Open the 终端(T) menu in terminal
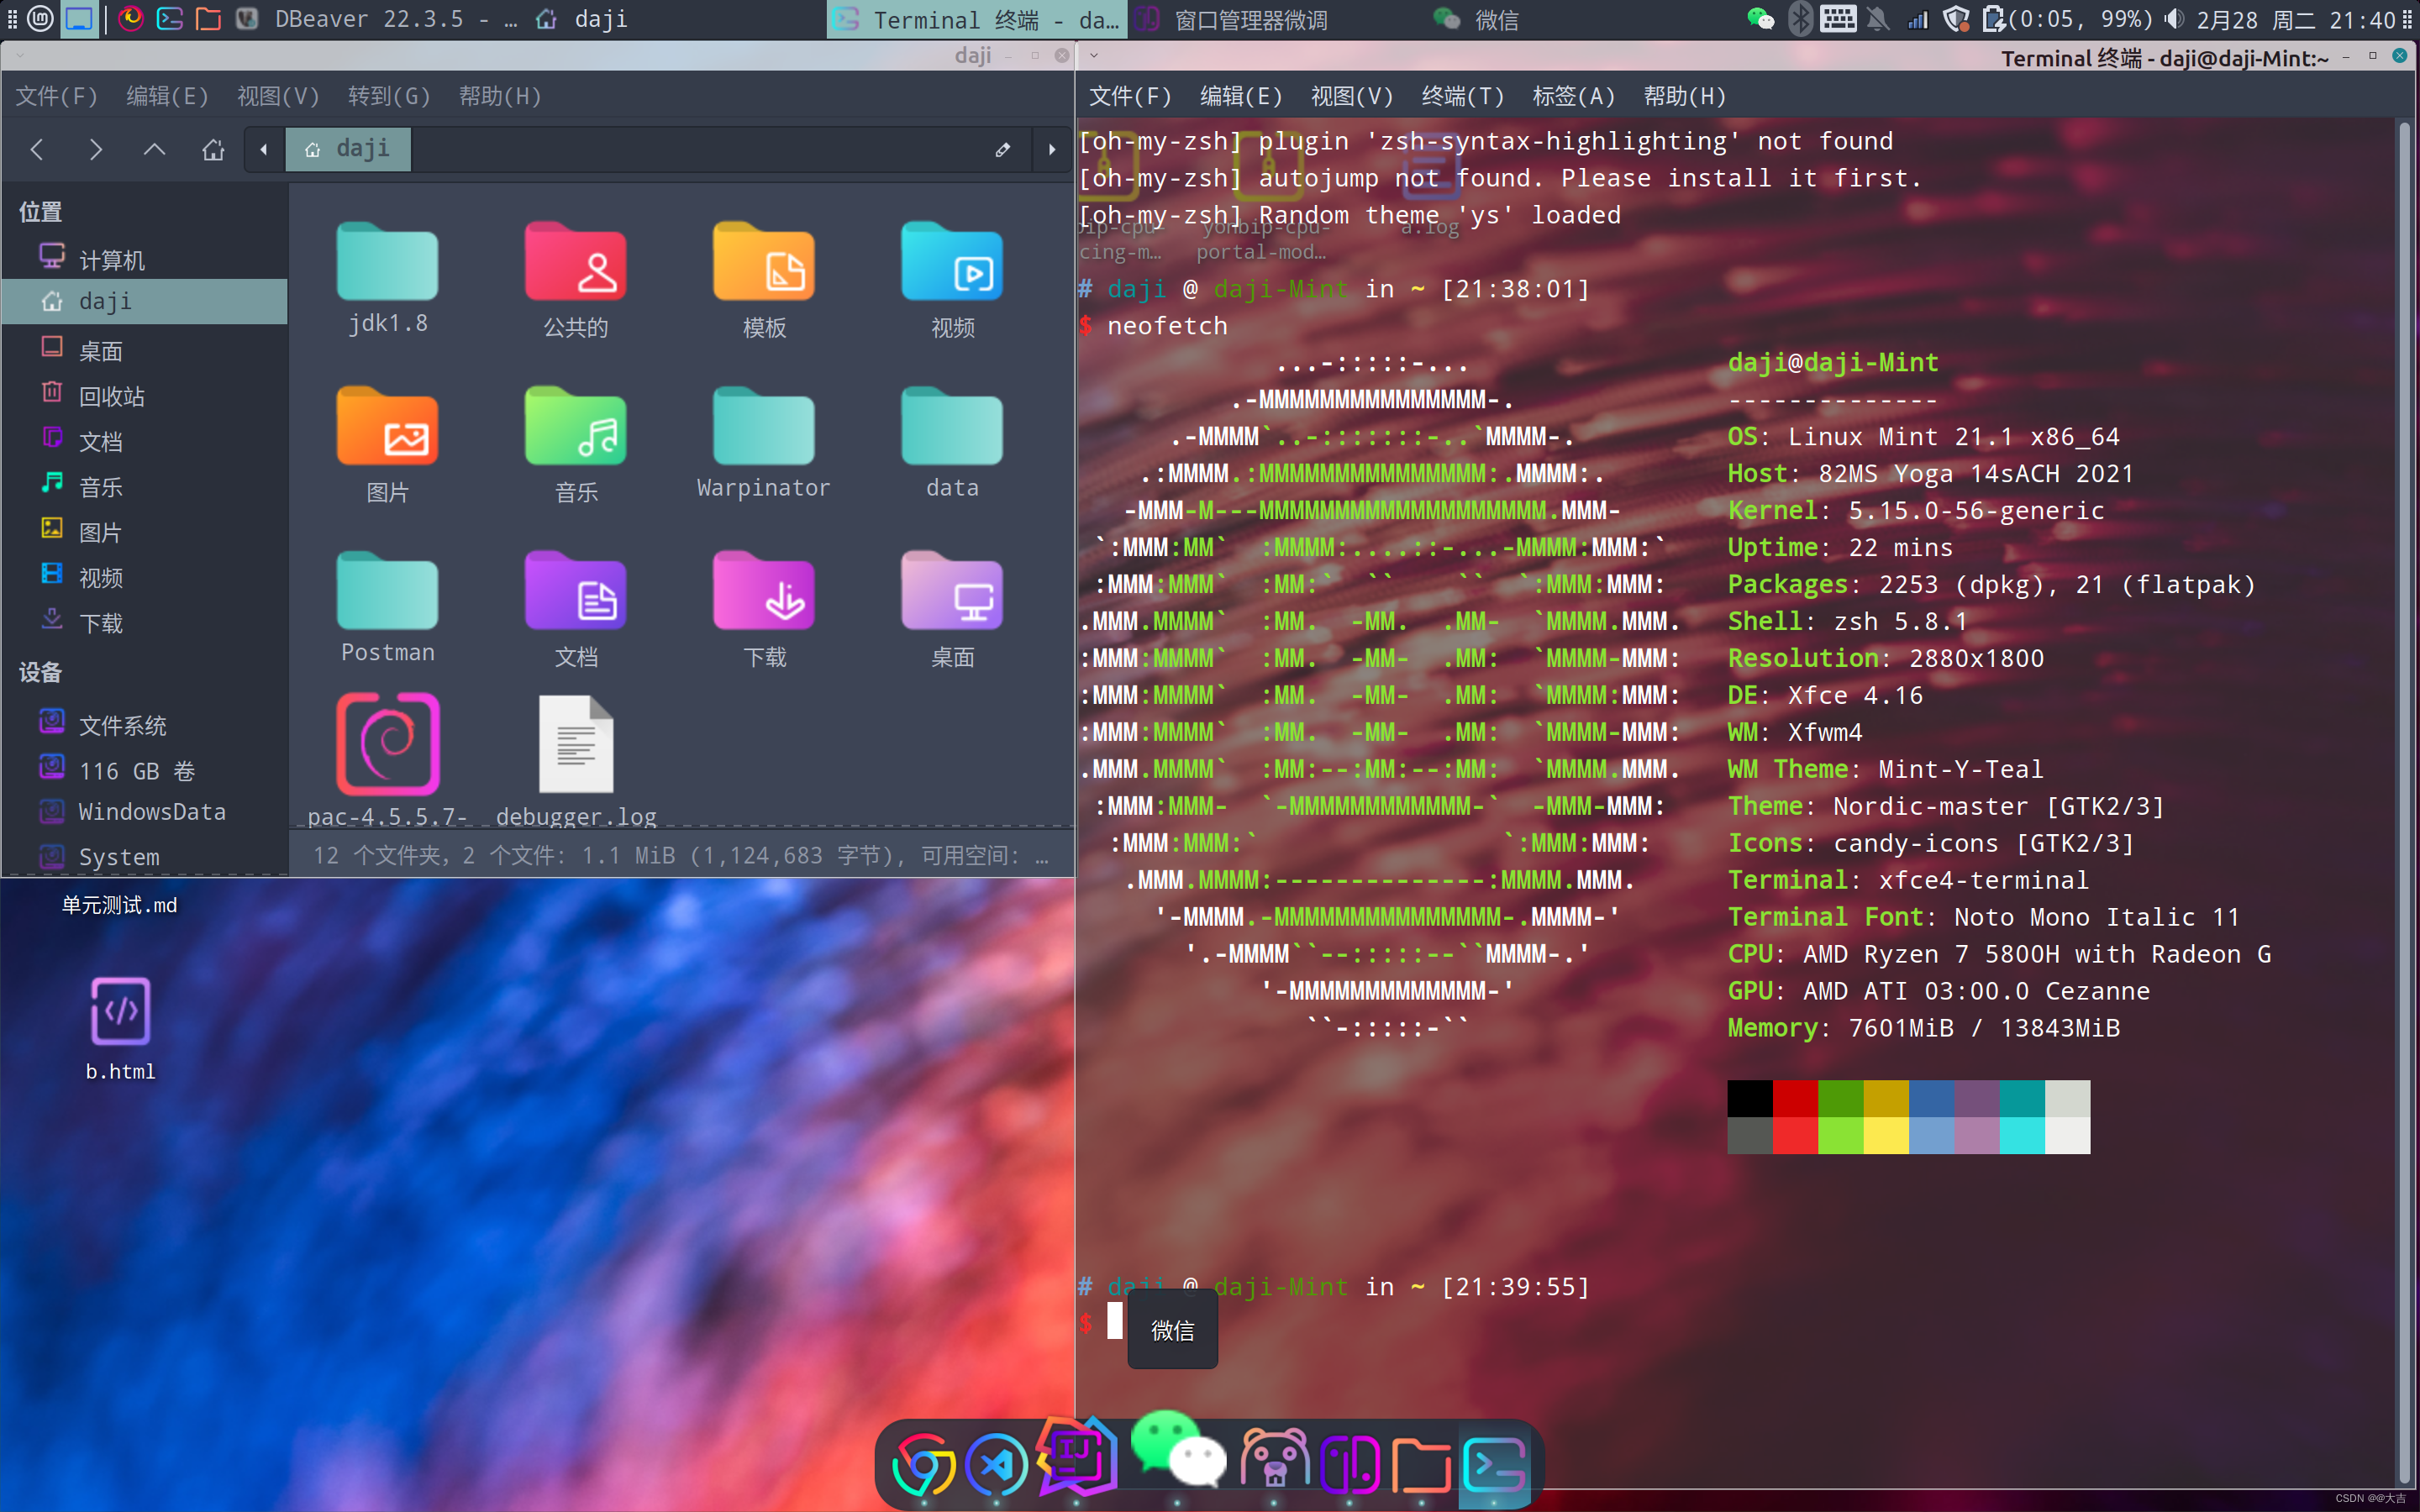Viewport: 2420px width, 1512px height. [x=1462, y=96]
